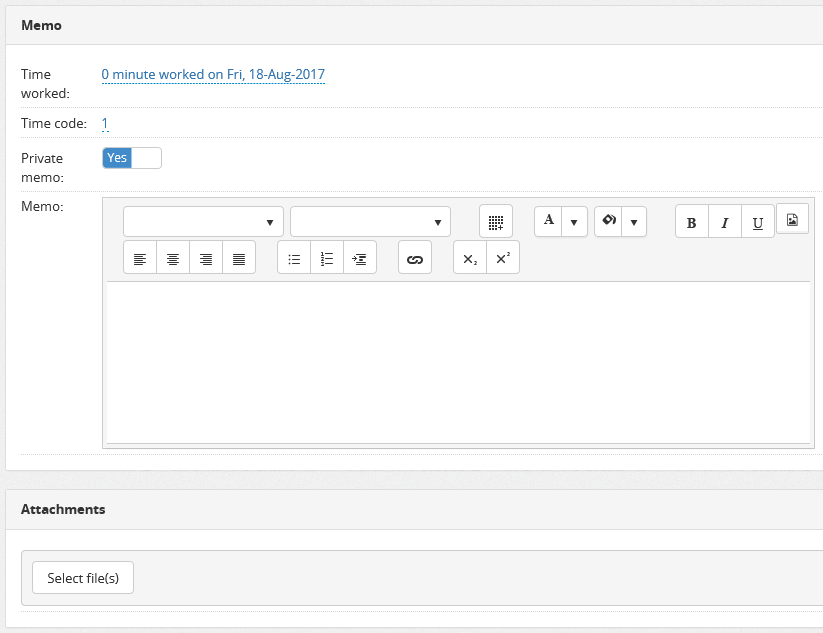
Task: Center-align the memo text
Action: [173, 258]
